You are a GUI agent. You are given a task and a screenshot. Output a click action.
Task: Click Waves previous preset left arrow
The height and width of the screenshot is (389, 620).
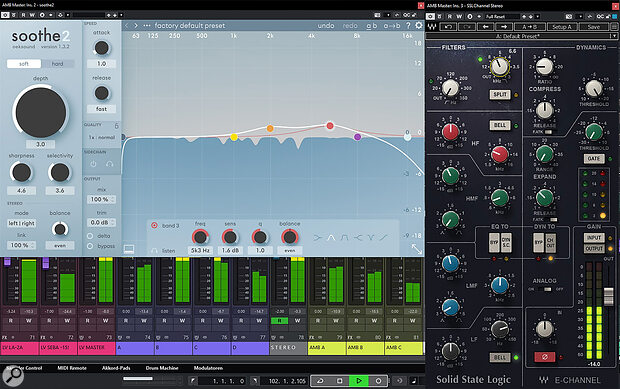(486, 27)
